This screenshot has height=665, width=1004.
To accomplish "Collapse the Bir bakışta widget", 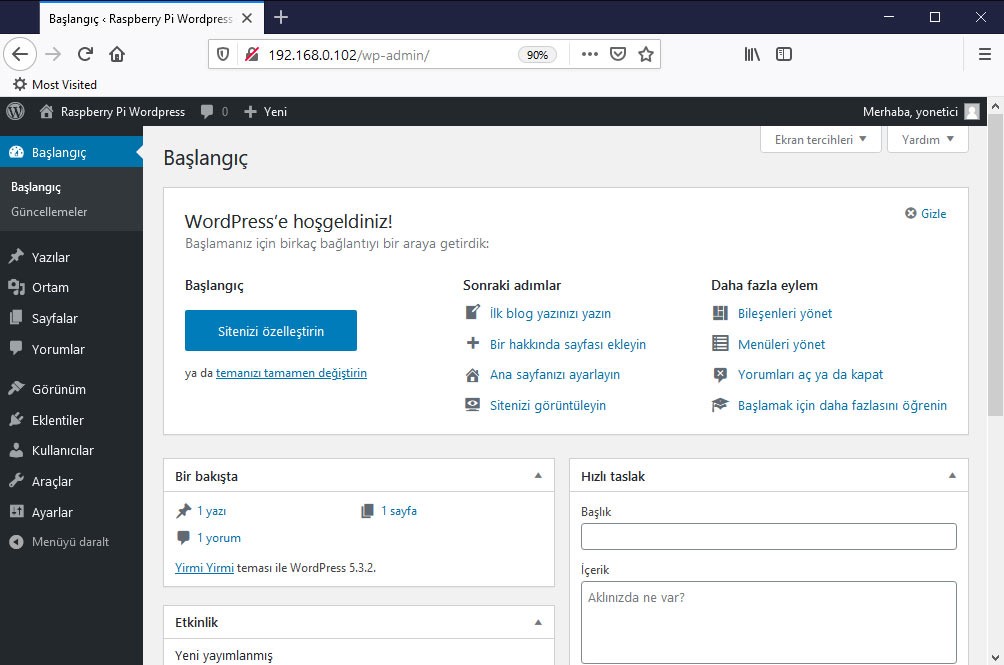I will click(x=538, y=476).
